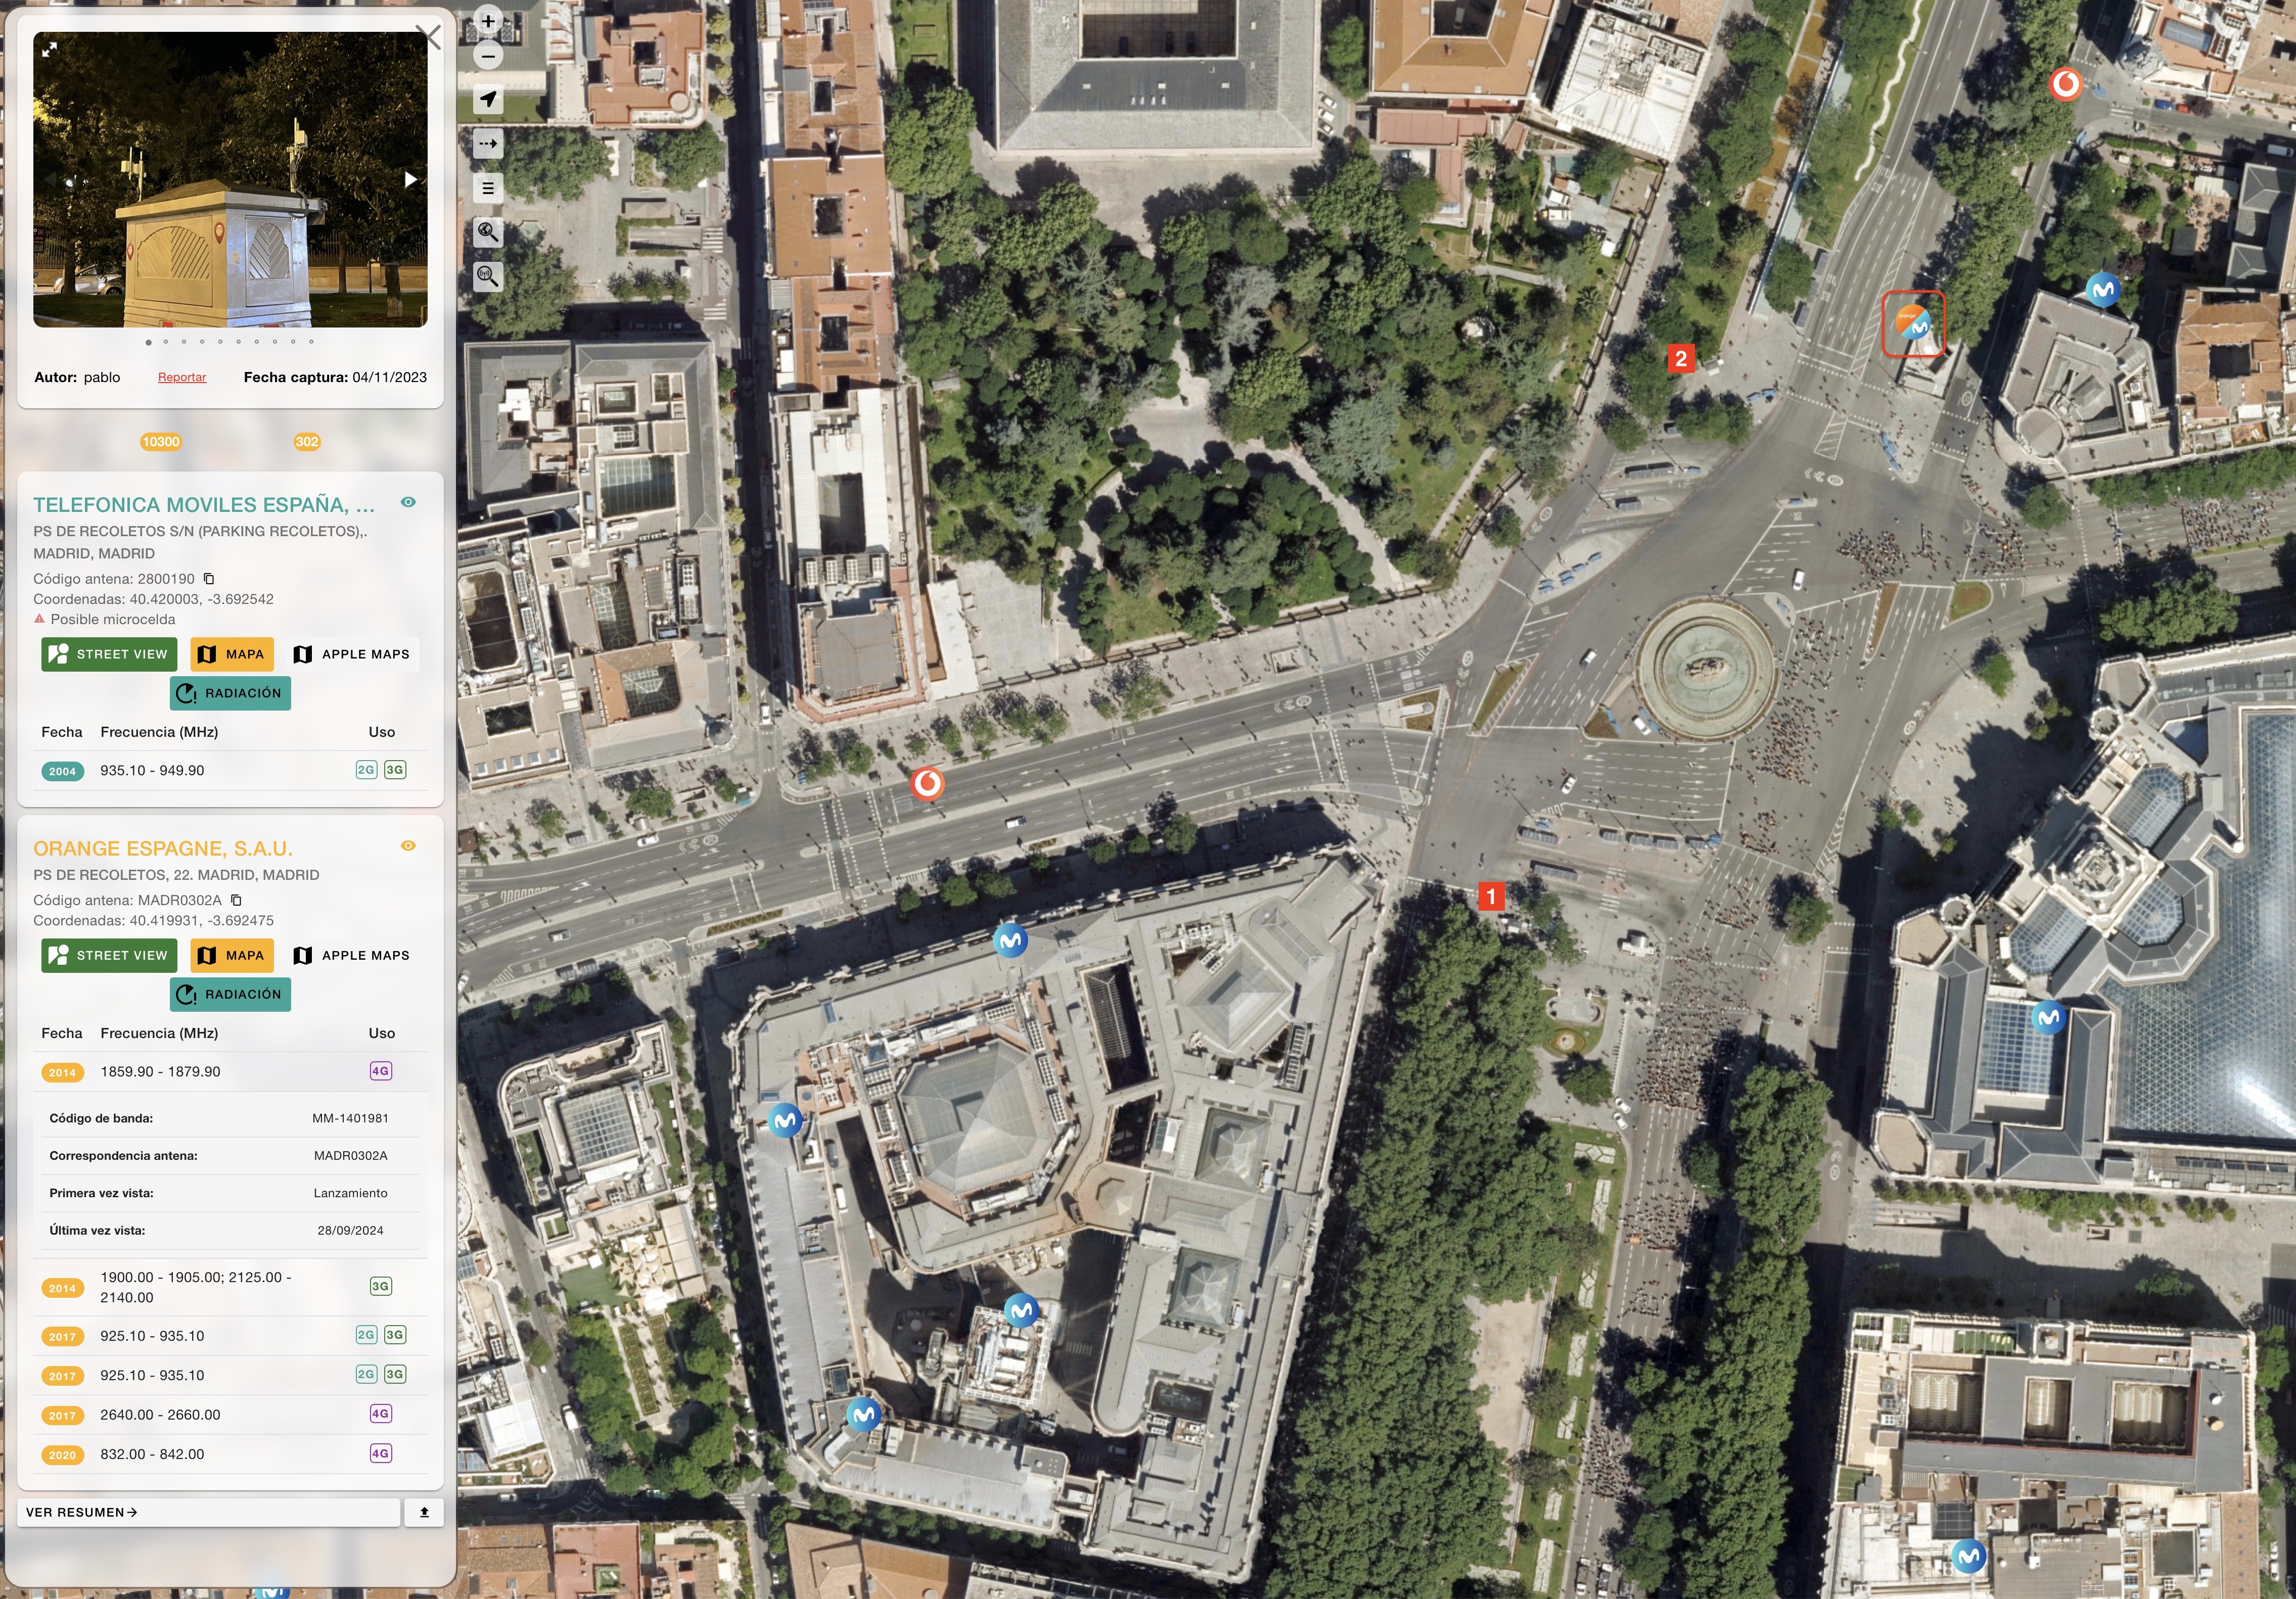Expand the antenna photo to fullscreen
2296x1599 pixels.
pos(49,48)
